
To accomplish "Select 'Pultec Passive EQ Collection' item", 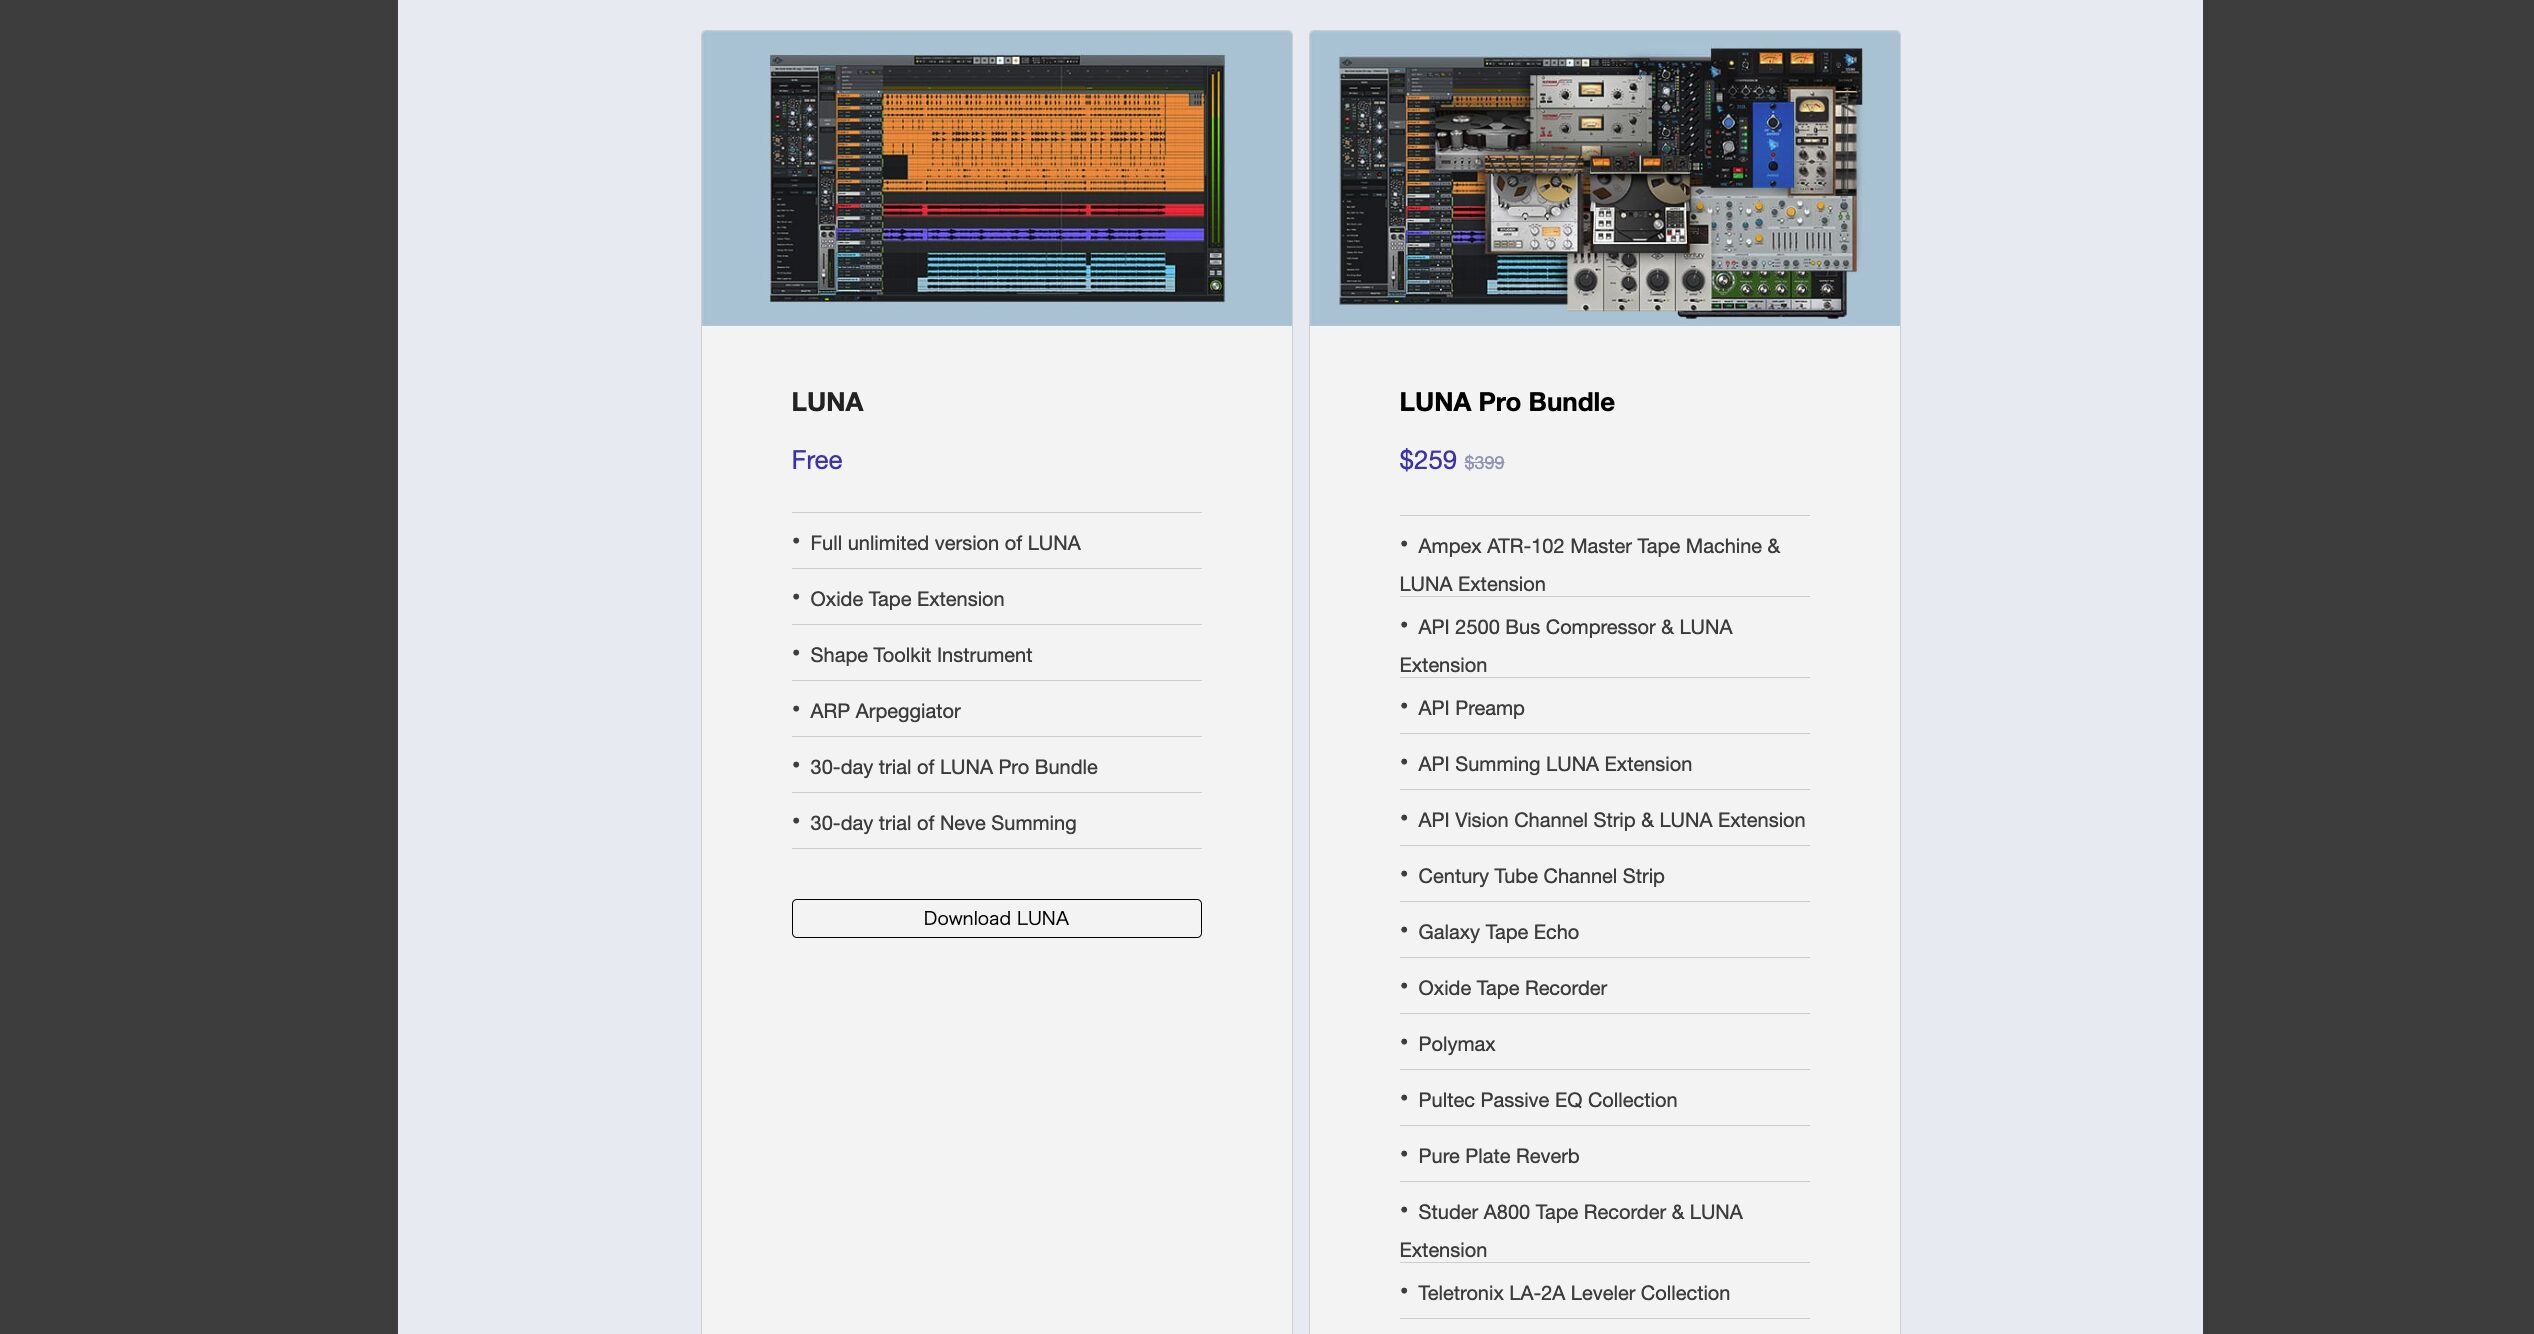I will click(x=1604, y=1100).
